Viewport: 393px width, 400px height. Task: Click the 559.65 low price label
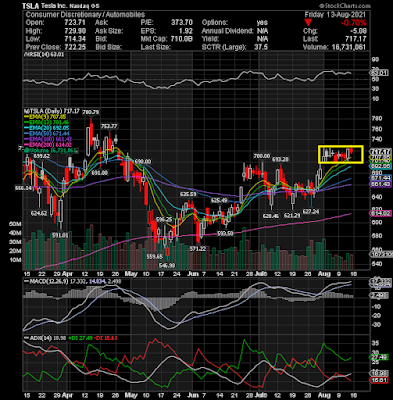pos(154,257)
